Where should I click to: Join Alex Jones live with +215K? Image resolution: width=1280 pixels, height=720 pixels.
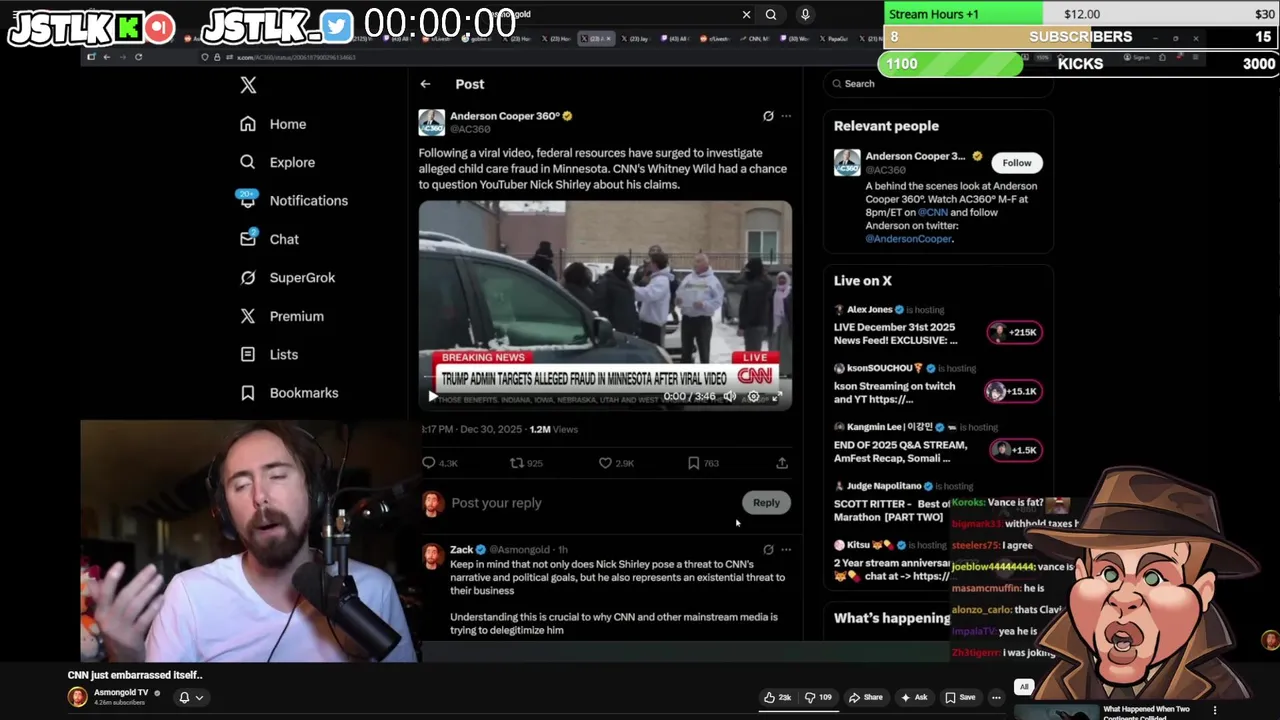[x=1014, y=332]
